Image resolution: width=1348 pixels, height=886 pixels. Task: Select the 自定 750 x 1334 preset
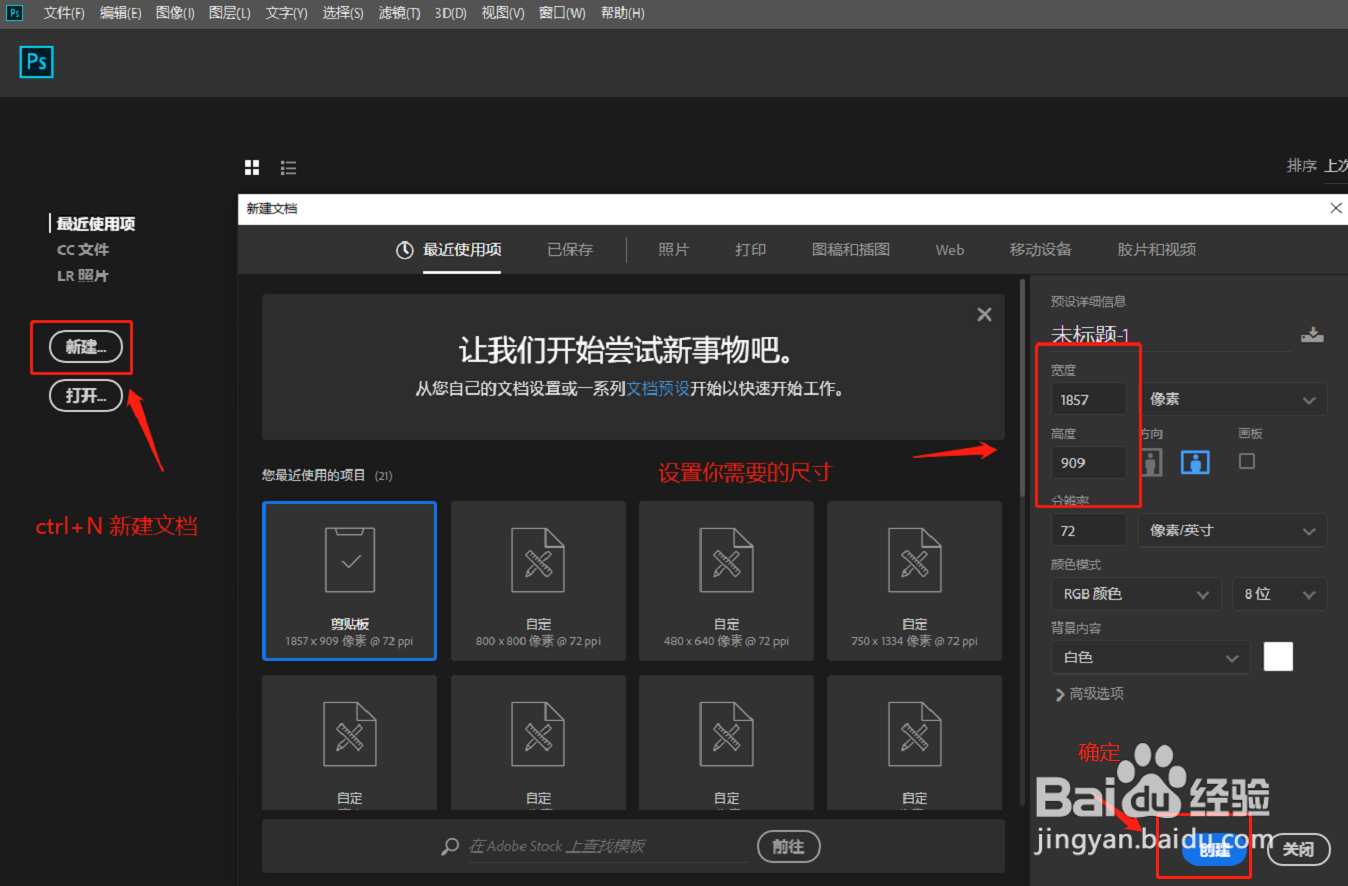[x=914, y=581]
